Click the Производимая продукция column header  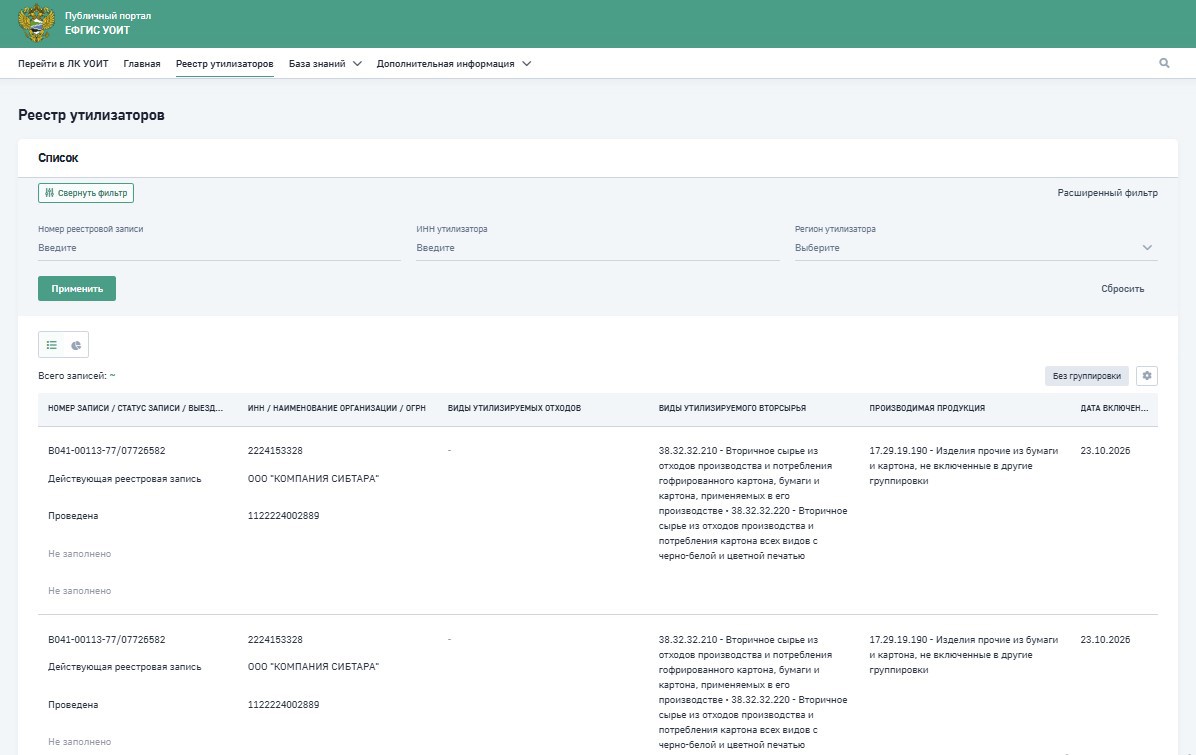[927, 409]
